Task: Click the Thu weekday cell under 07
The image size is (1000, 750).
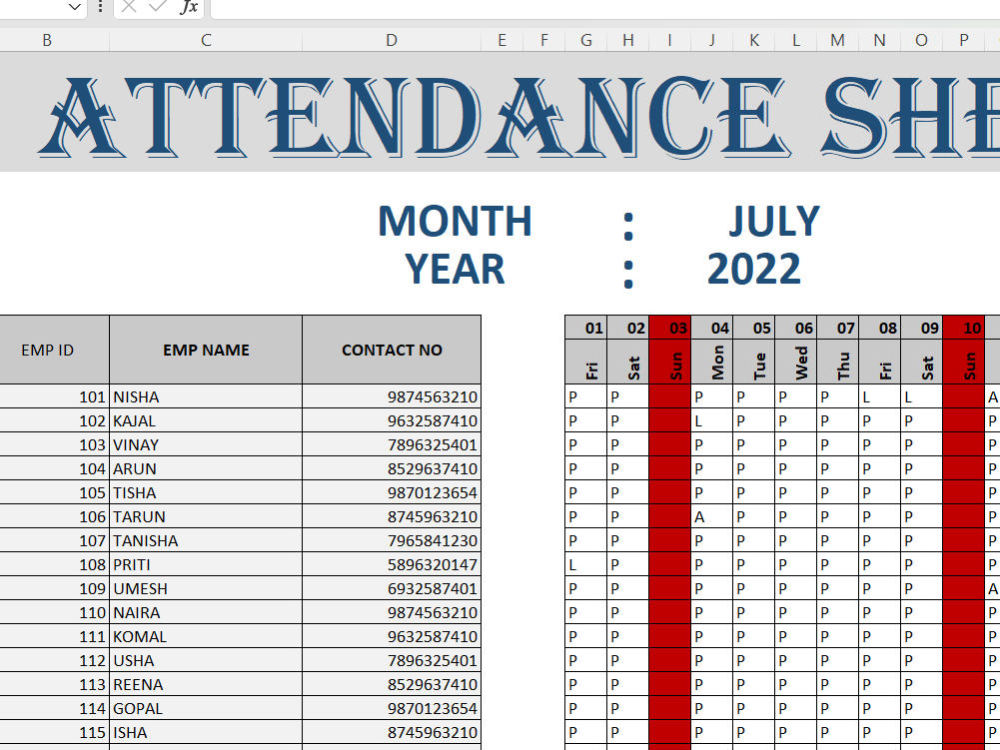Action: 837,362
